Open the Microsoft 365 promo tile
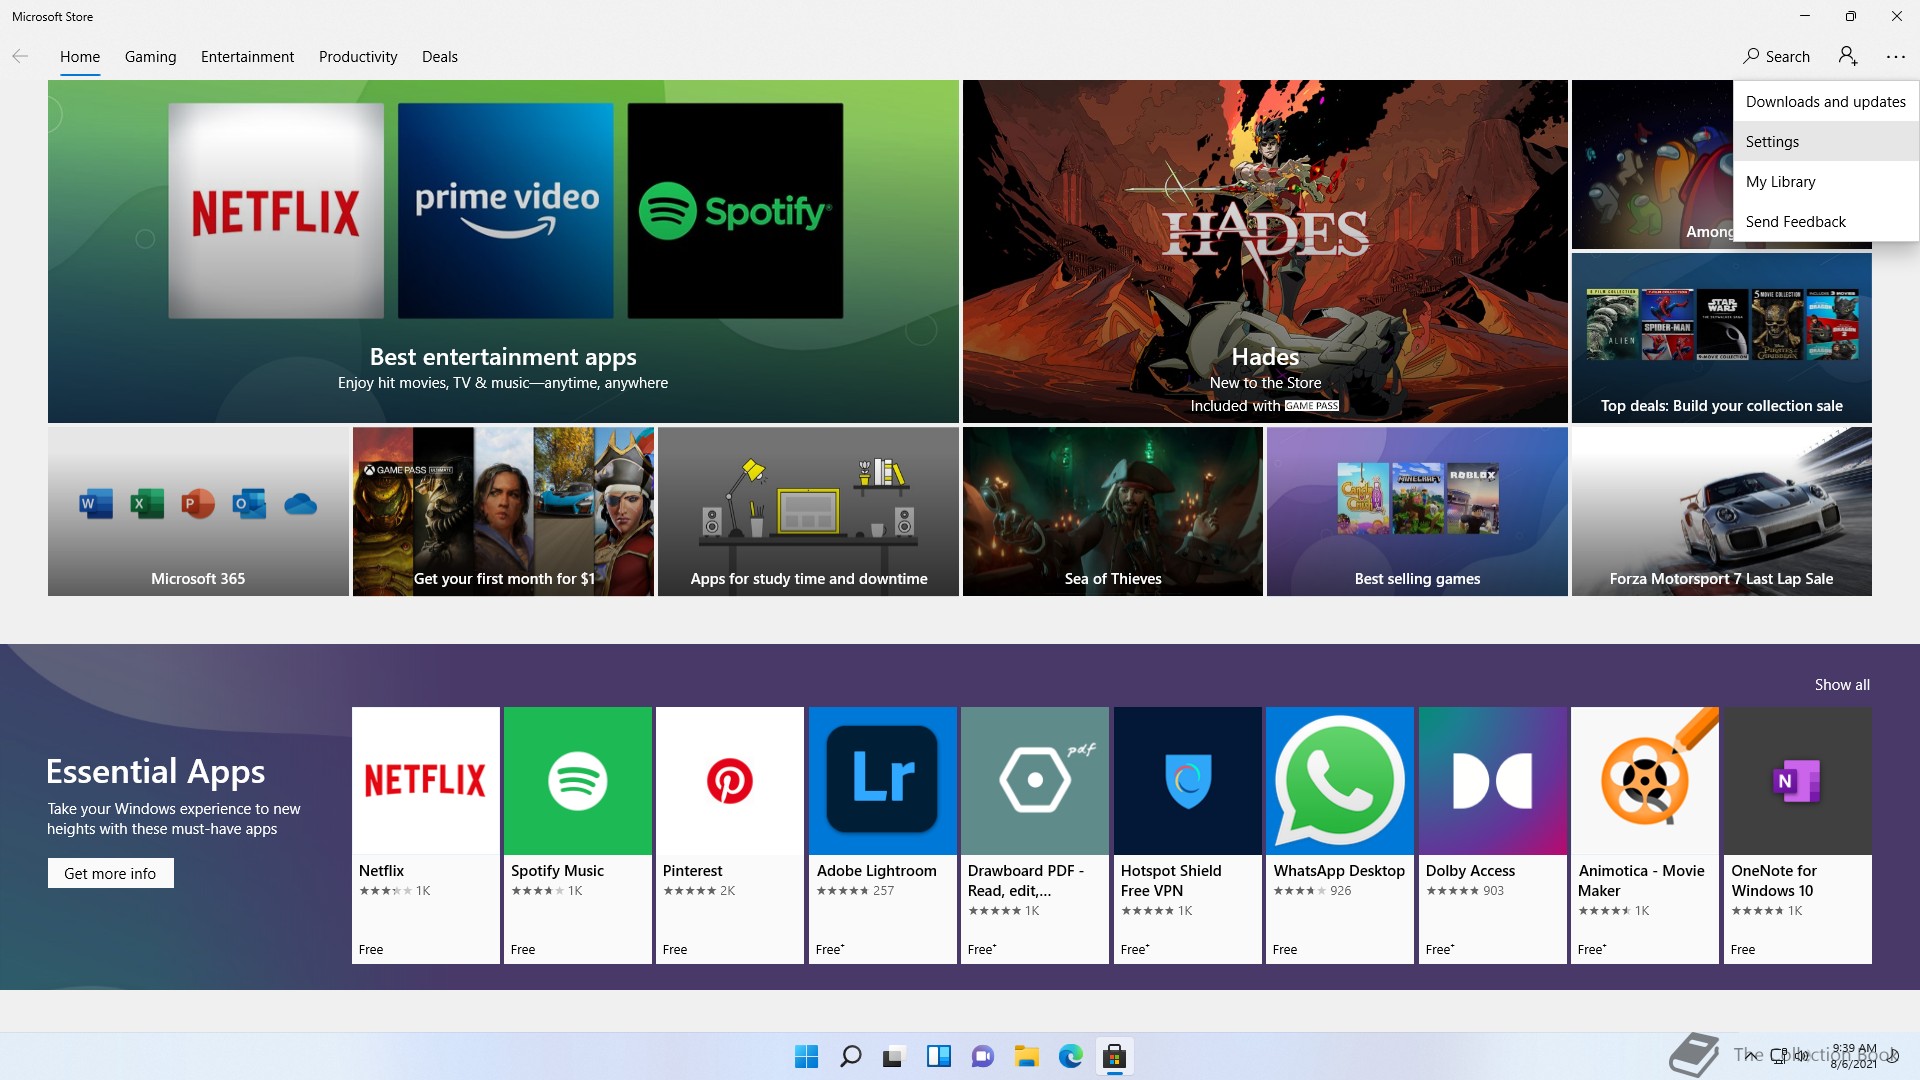 click(x=198, y=511)
